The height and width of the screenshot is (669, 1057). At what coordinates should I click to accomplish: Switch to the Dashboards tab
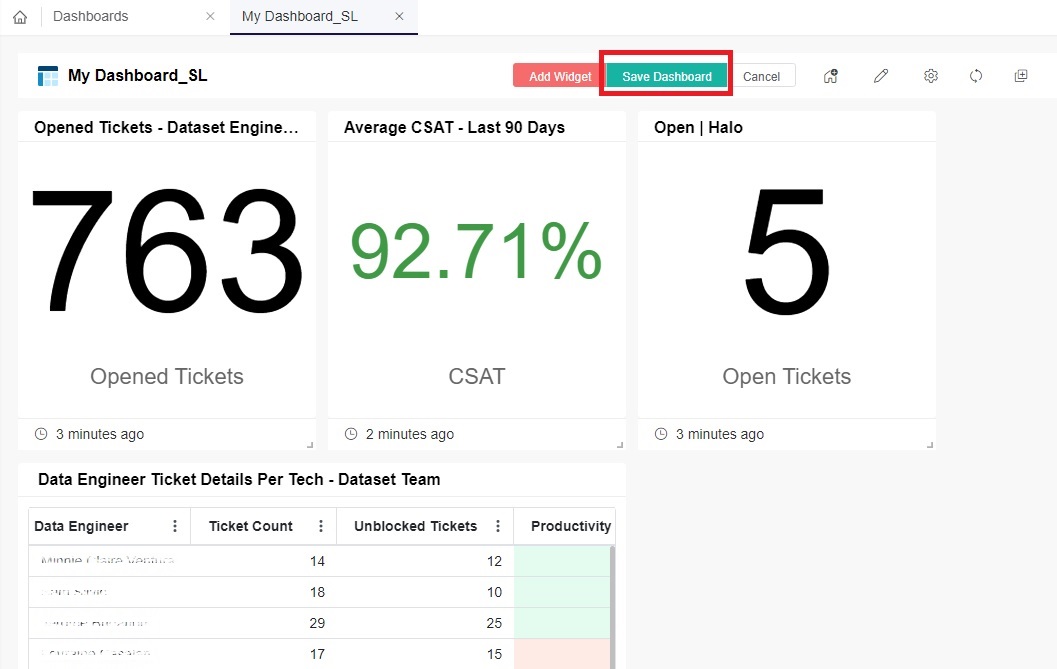(x=90, y=16)
